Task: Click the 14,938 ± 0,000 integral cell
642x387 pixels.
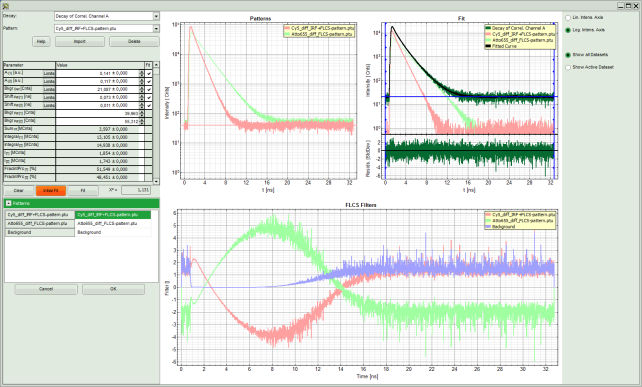Action: click(x=97, y=145)
